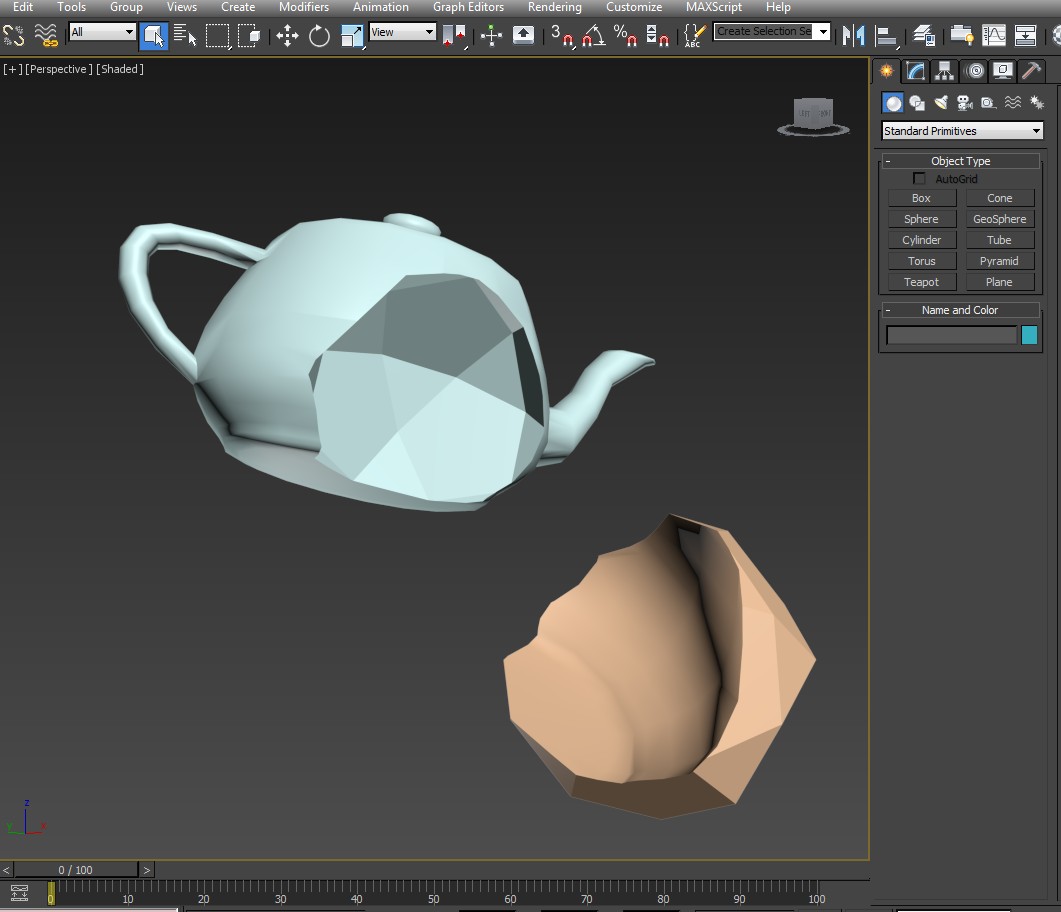Open the Cameras category icon

pos(964,103)
